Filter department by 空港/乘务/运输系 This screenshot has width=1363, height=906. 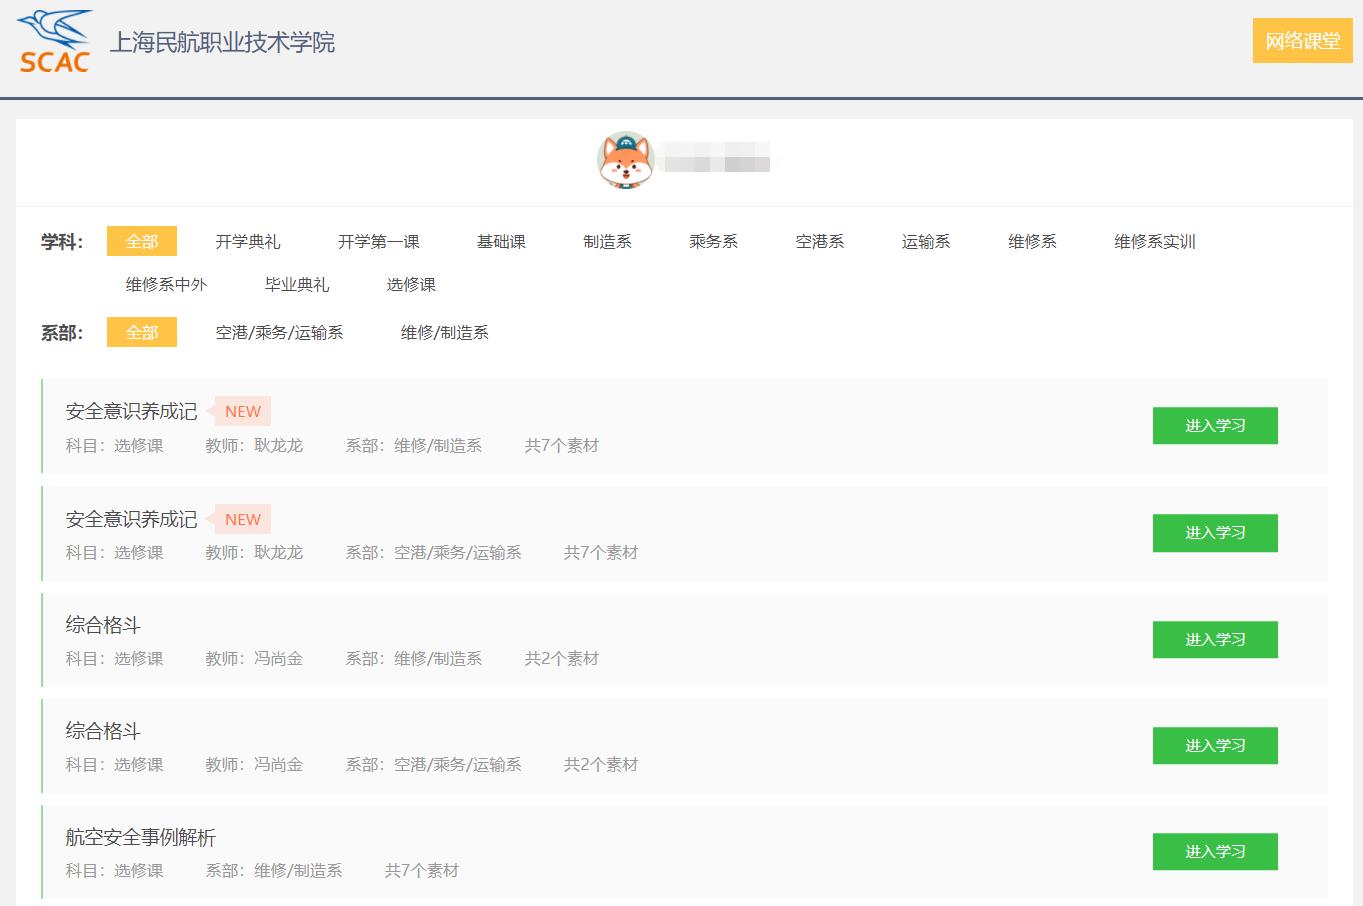click(279, 333)
